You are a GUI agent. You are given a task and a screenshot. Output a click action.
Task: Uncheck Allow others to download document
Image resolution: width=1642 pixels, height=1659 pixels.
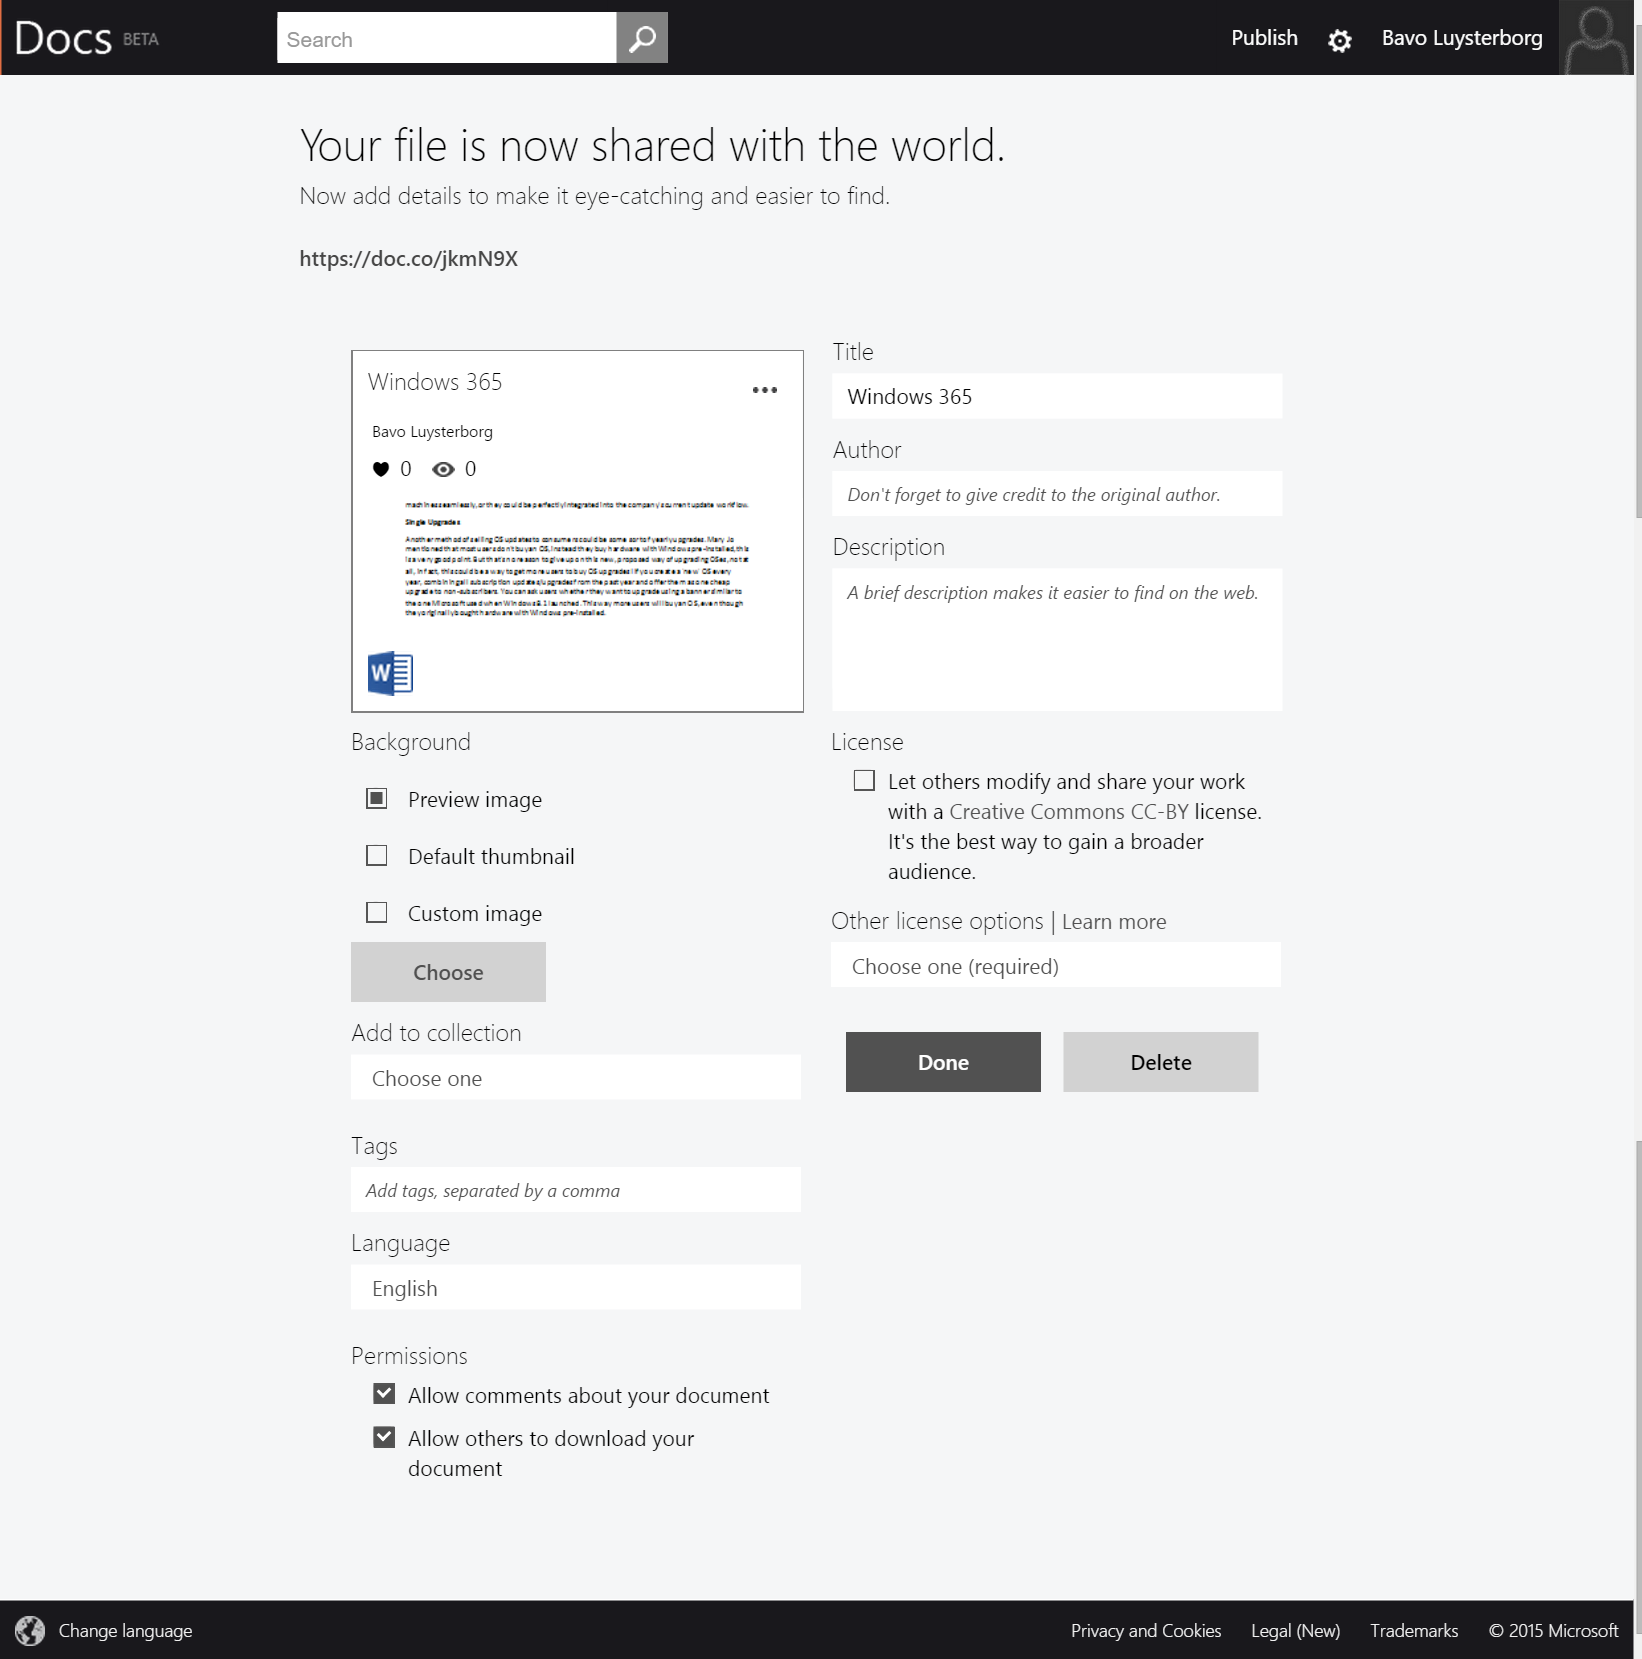tap(384, 1437)
